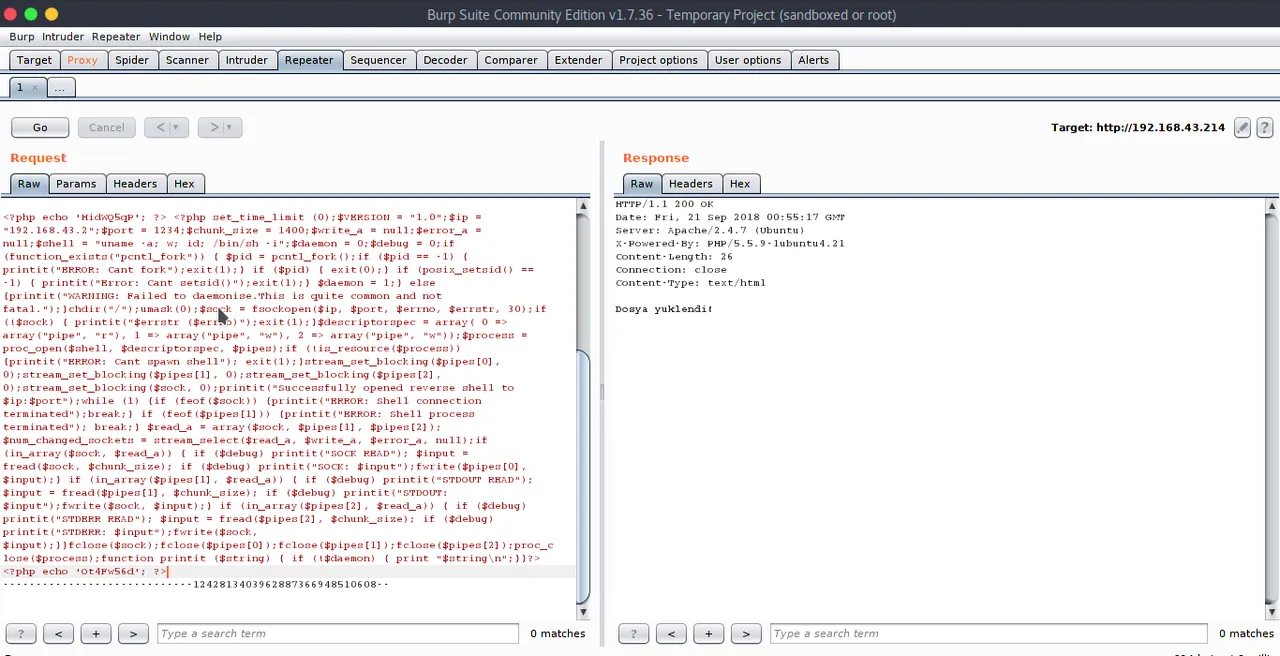Click the Request pane vertical scrollbar thumb
Screen dimensions: 1280x656
583,477
